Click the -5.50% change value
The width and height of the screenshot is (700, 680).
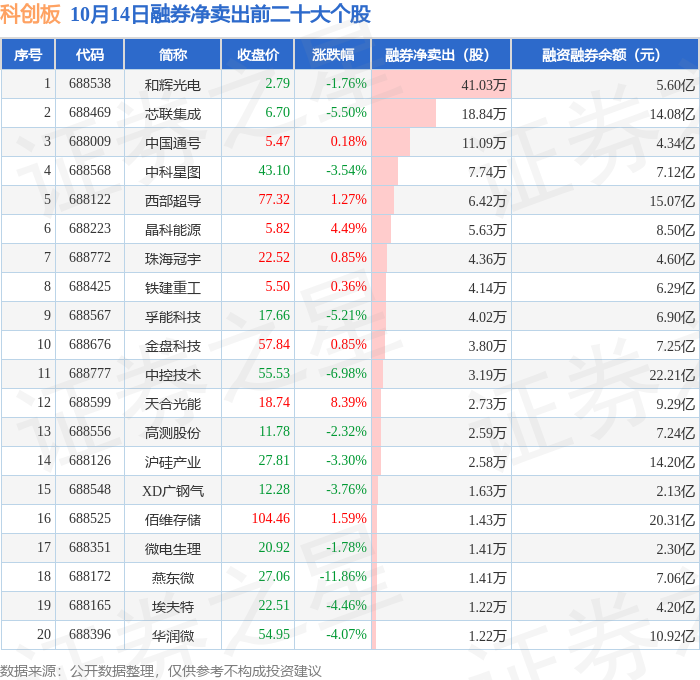346,113
